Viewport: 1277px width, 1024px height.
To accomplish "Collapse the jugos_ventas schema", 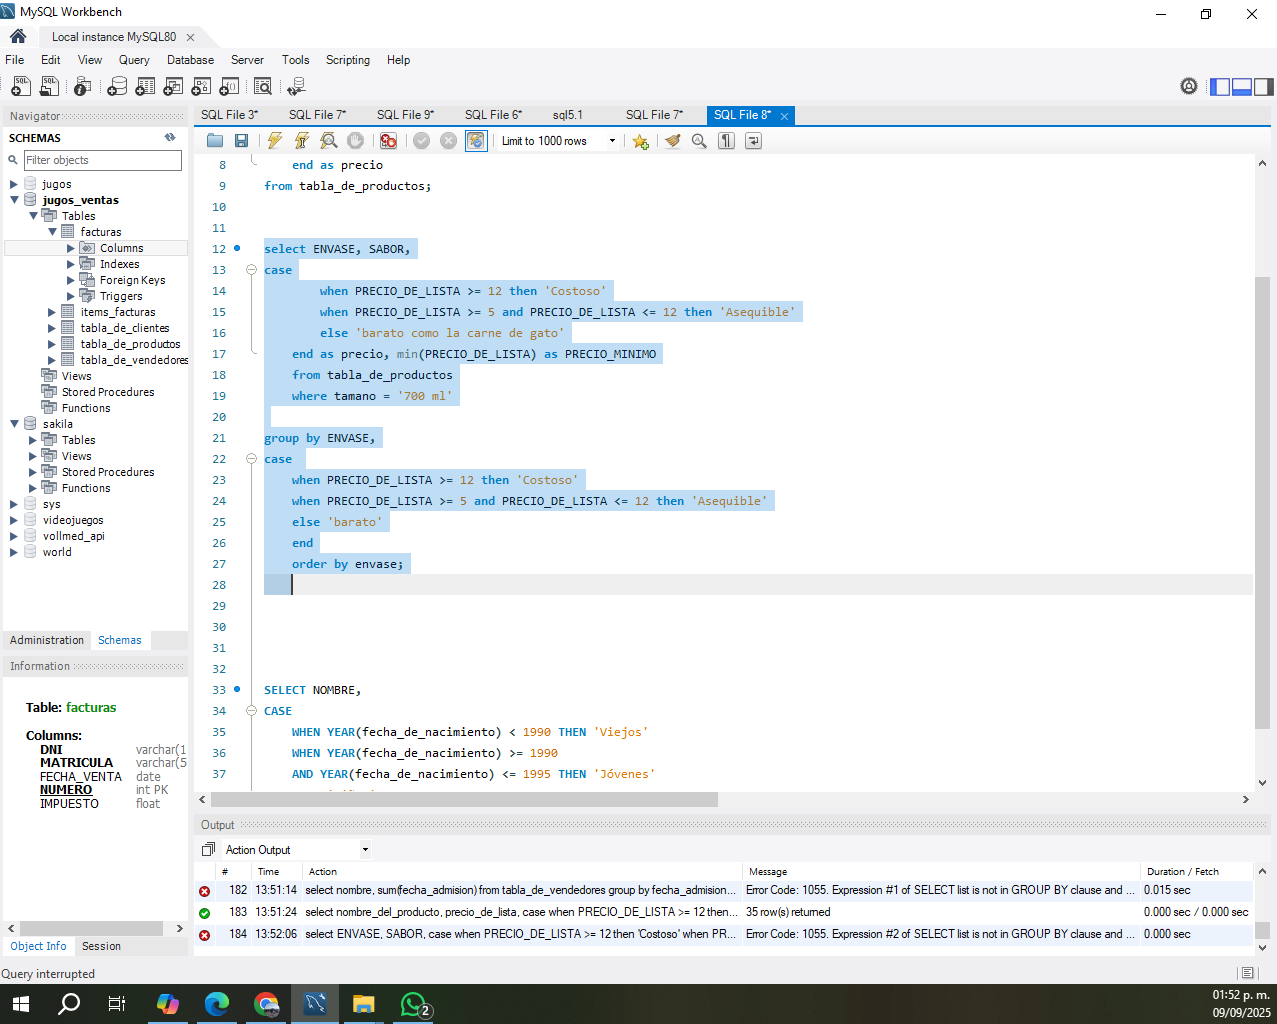I will (x=14, y=200).
